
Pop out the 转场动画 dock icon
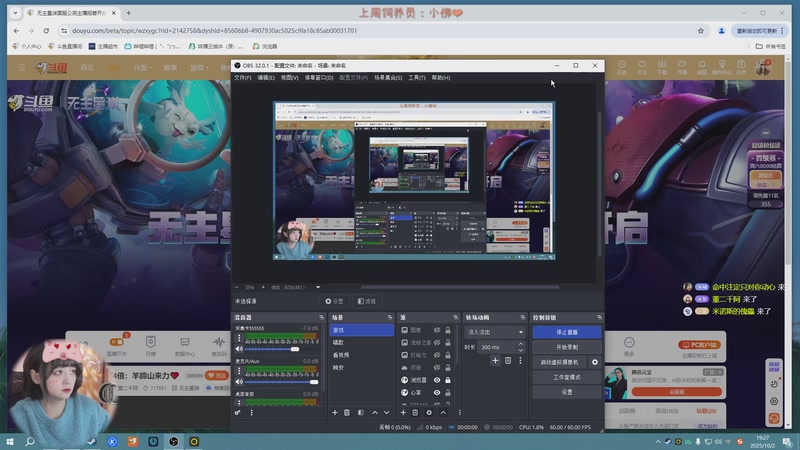coord(522,317)
